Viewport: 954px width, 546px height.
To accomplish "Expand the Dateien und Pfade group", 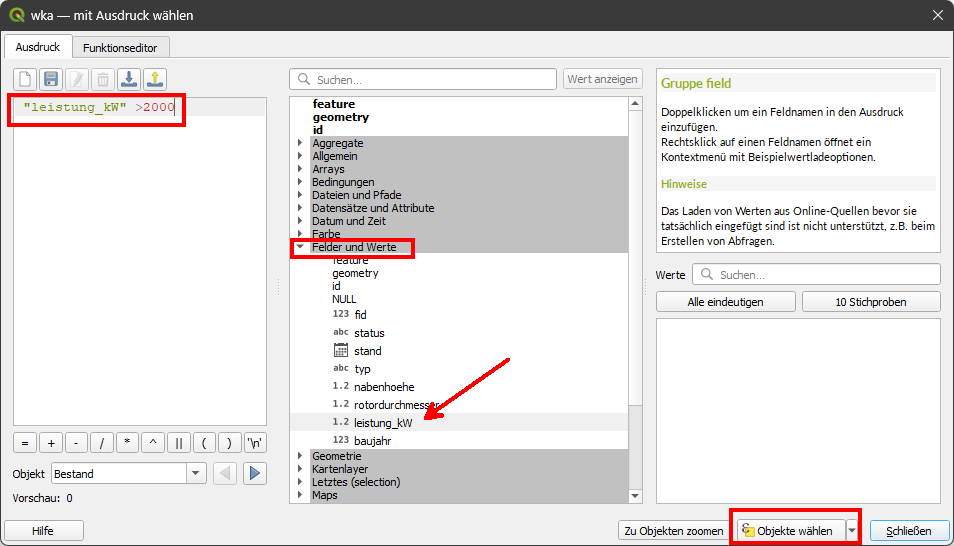I will (300, 195).
